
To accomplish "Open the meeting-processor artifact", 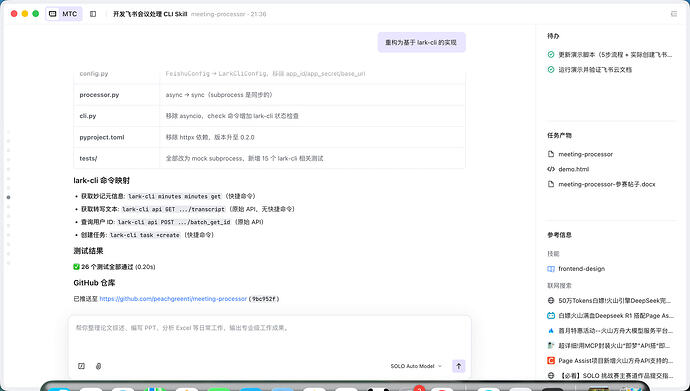I will coord(585,154).
